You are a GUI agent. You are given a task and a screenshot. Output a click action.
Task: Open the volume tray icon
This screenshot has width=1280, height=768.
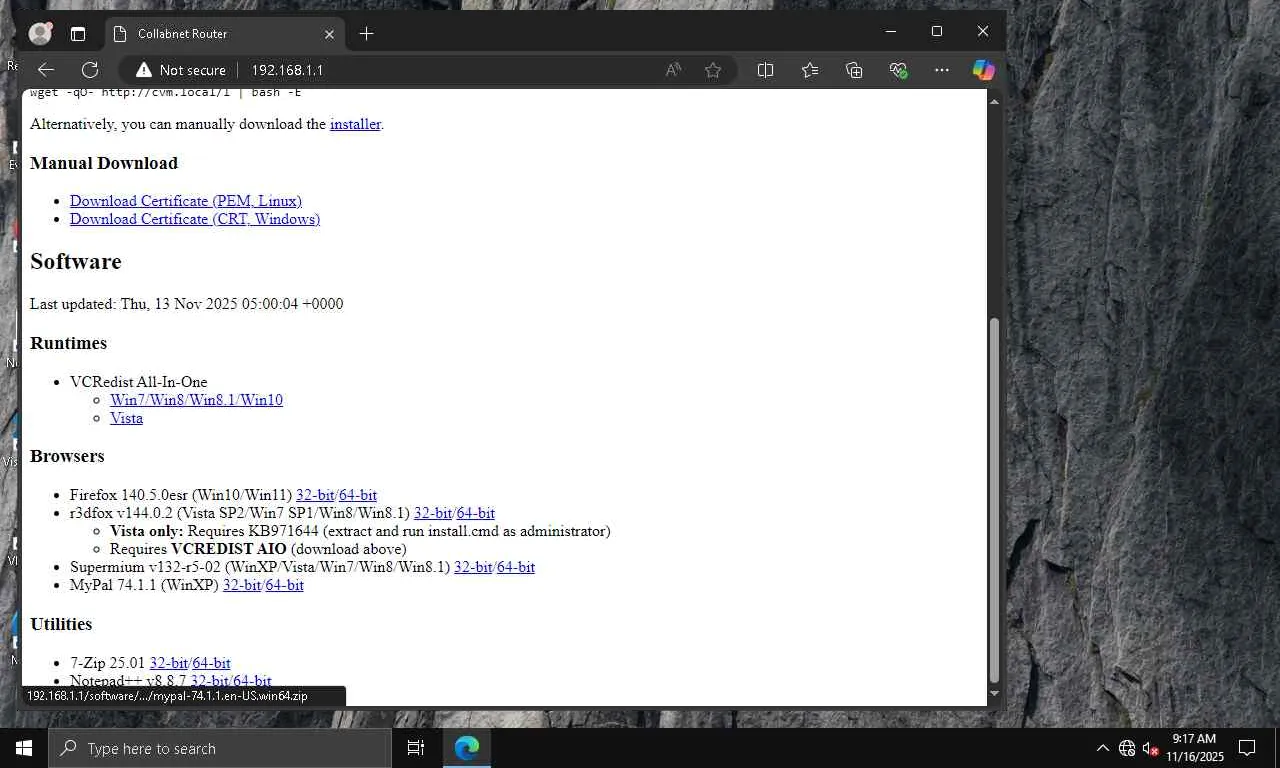pyautogui.click(x=1150, y=748)
